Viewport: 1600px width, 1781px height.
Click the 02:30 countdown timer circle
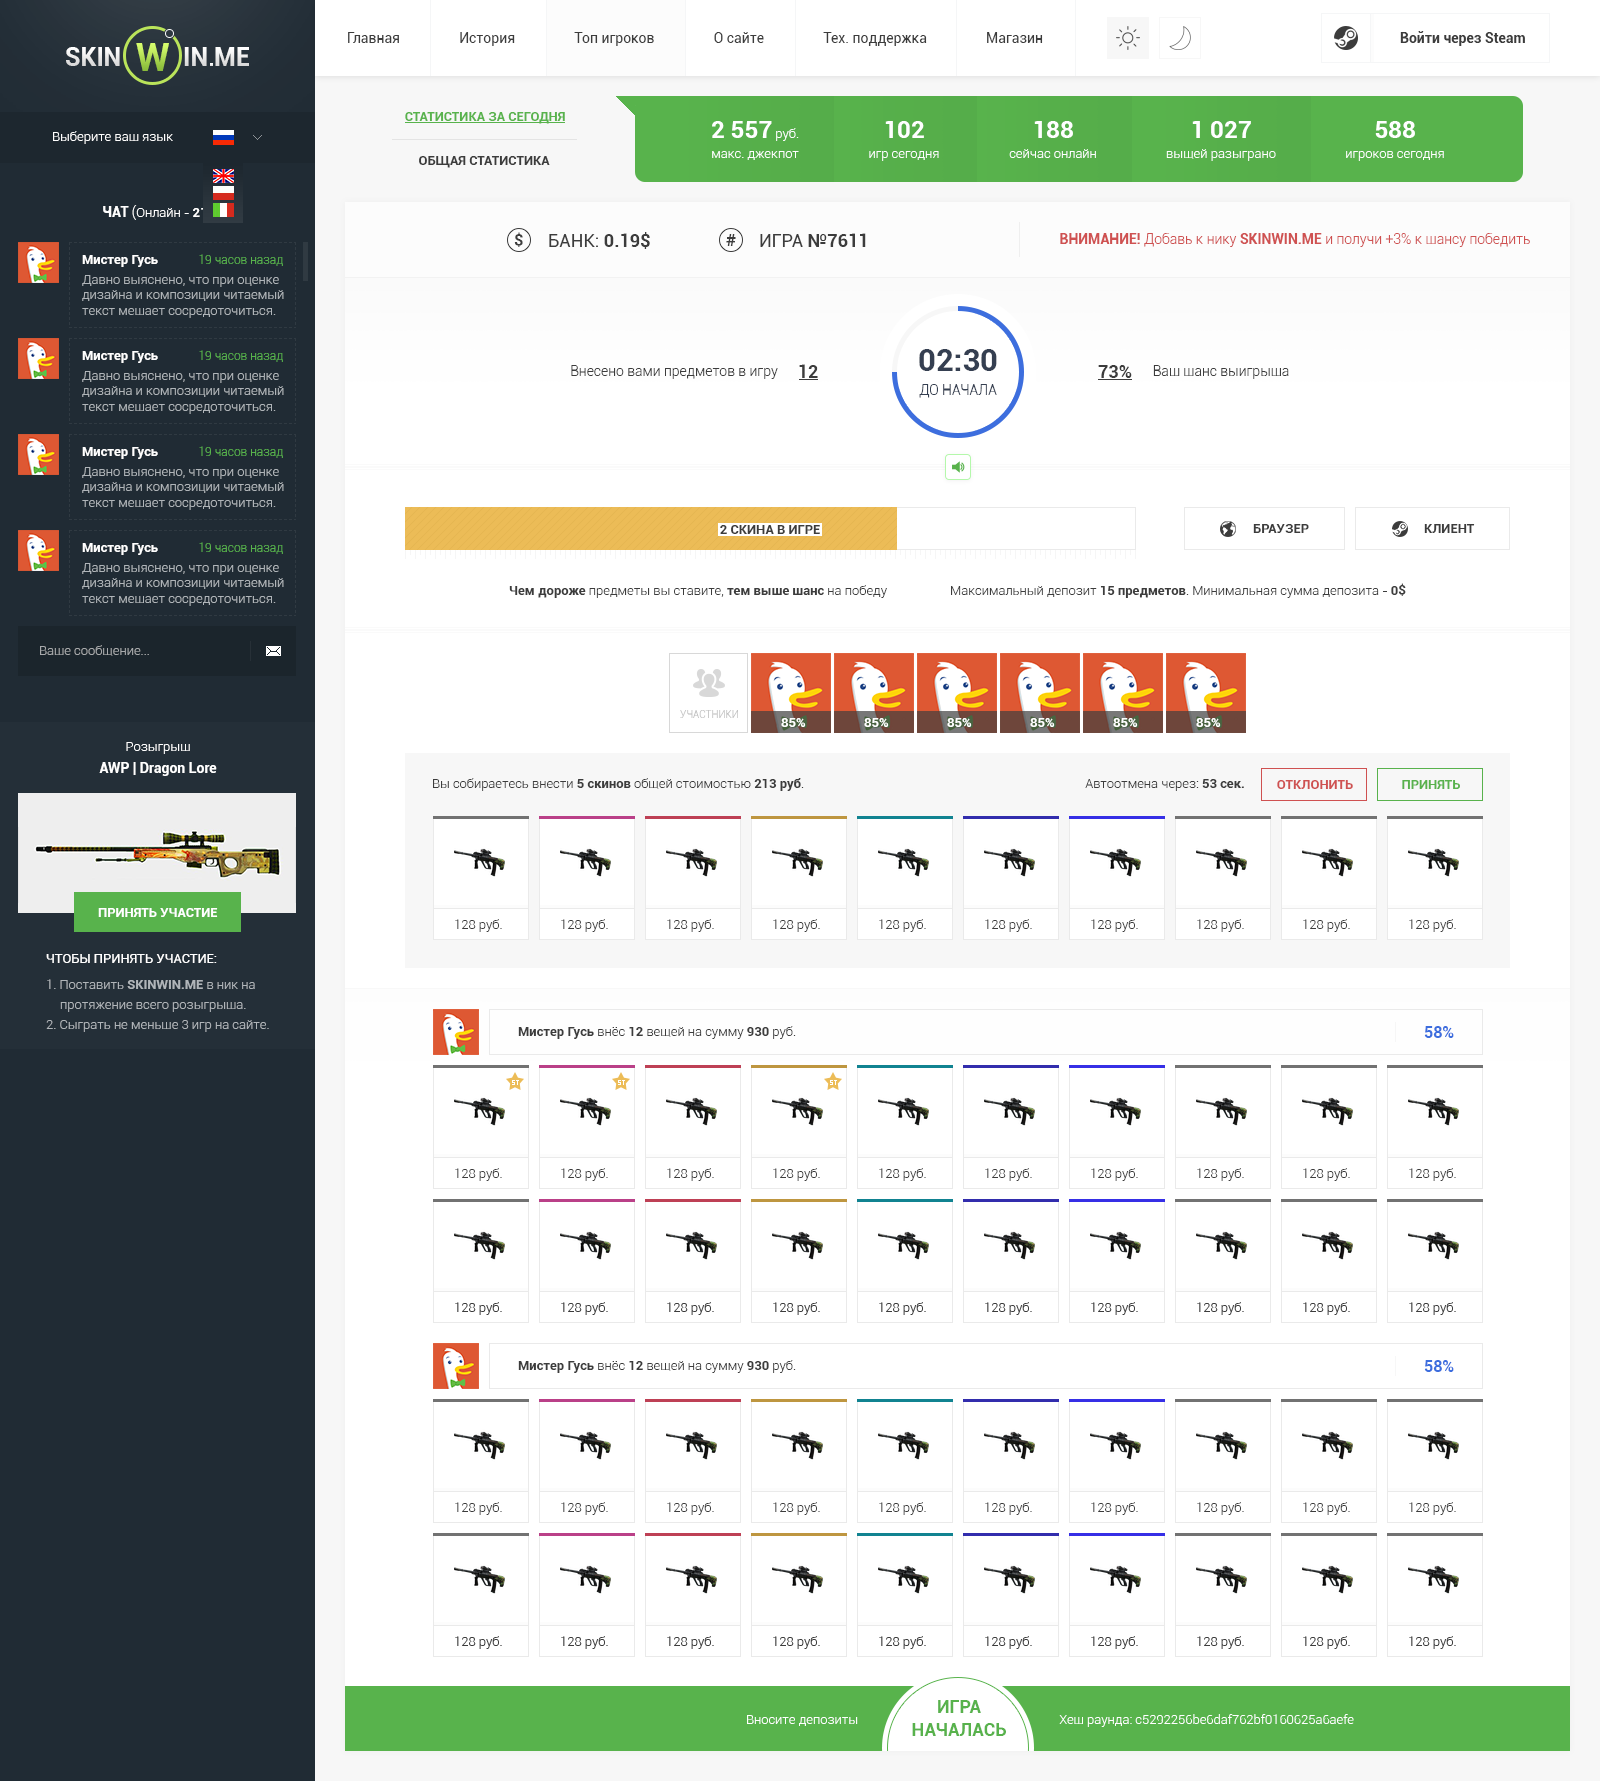[958, 371]
